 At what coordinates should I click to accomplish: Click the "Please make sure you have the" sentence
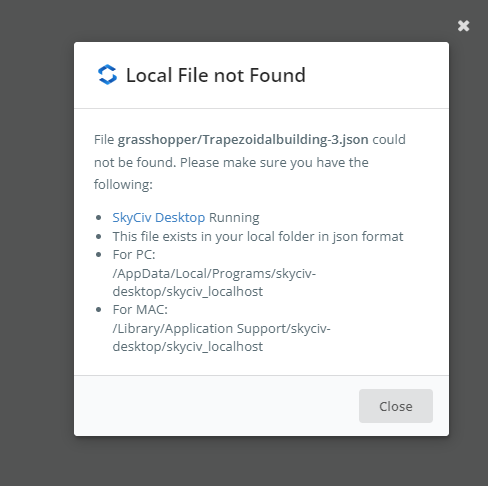(x=274, y=163)
